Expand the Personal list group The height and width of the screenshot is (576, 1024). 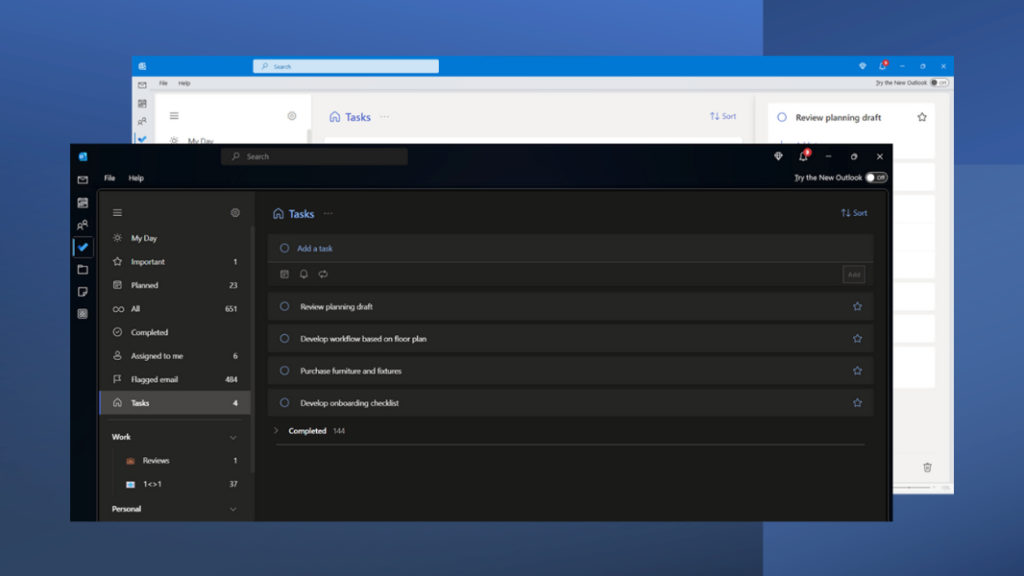click(x=233, y=508)
